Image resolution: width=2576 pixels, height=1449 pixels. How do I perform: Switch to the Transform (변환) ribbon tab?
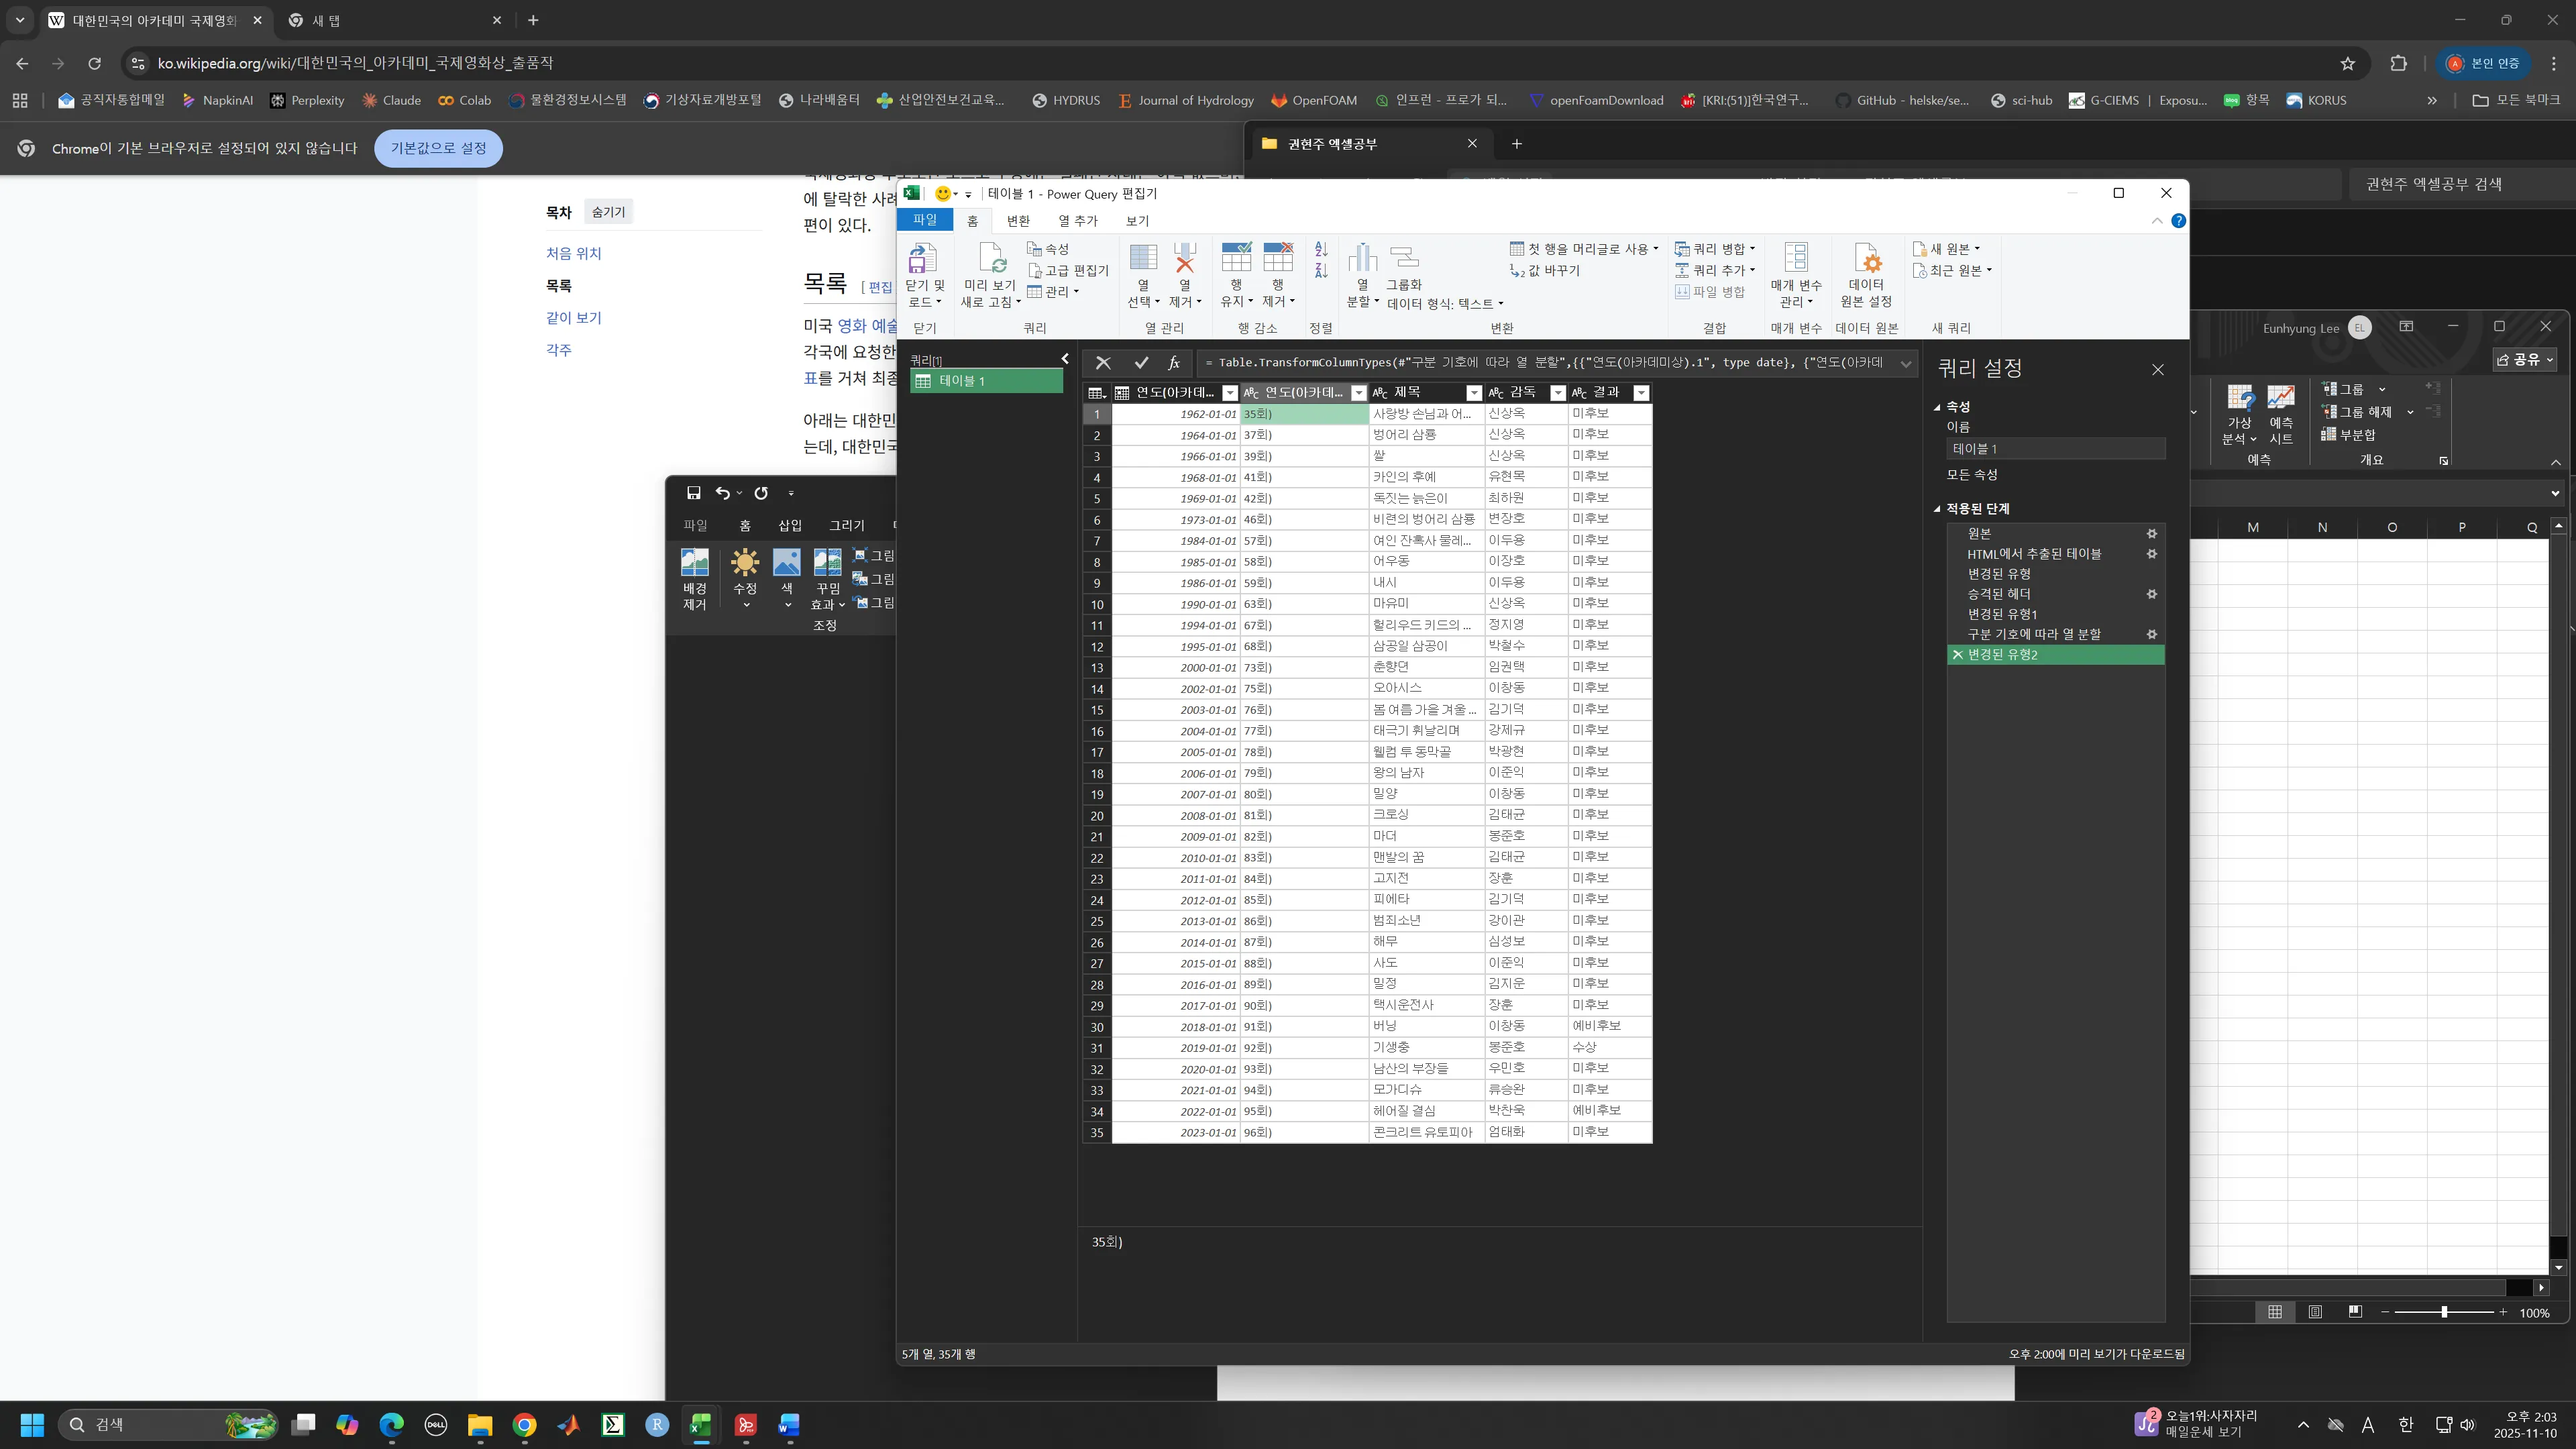click(x=1018, y=221)
